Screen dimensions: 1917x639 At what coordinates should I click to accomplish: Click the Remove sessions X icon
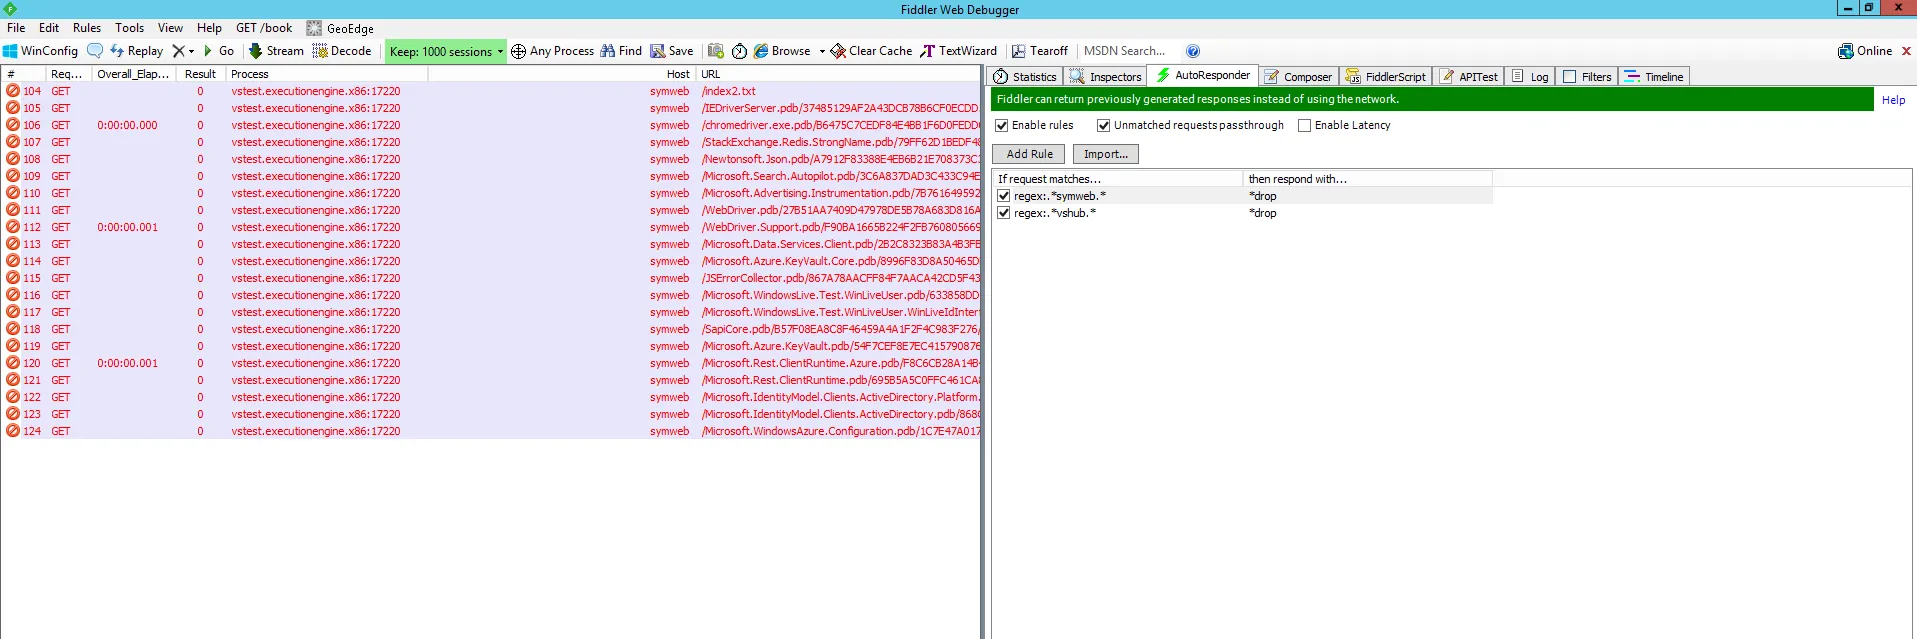(178, 51)
